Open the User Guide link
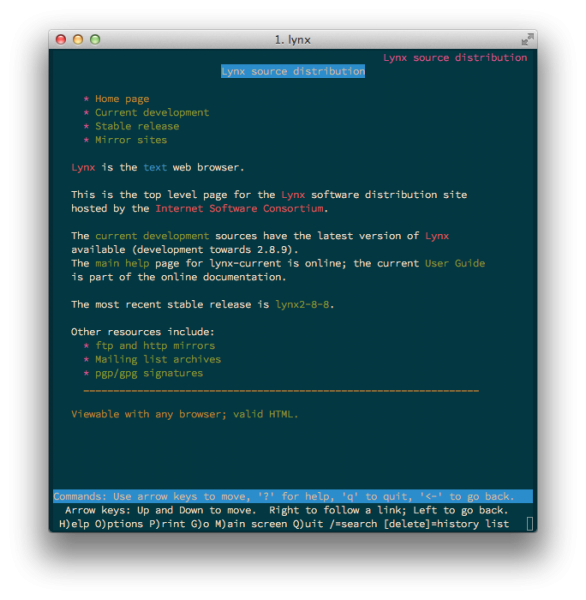This screenshot has height=600, width=586. tap(455, 264)
